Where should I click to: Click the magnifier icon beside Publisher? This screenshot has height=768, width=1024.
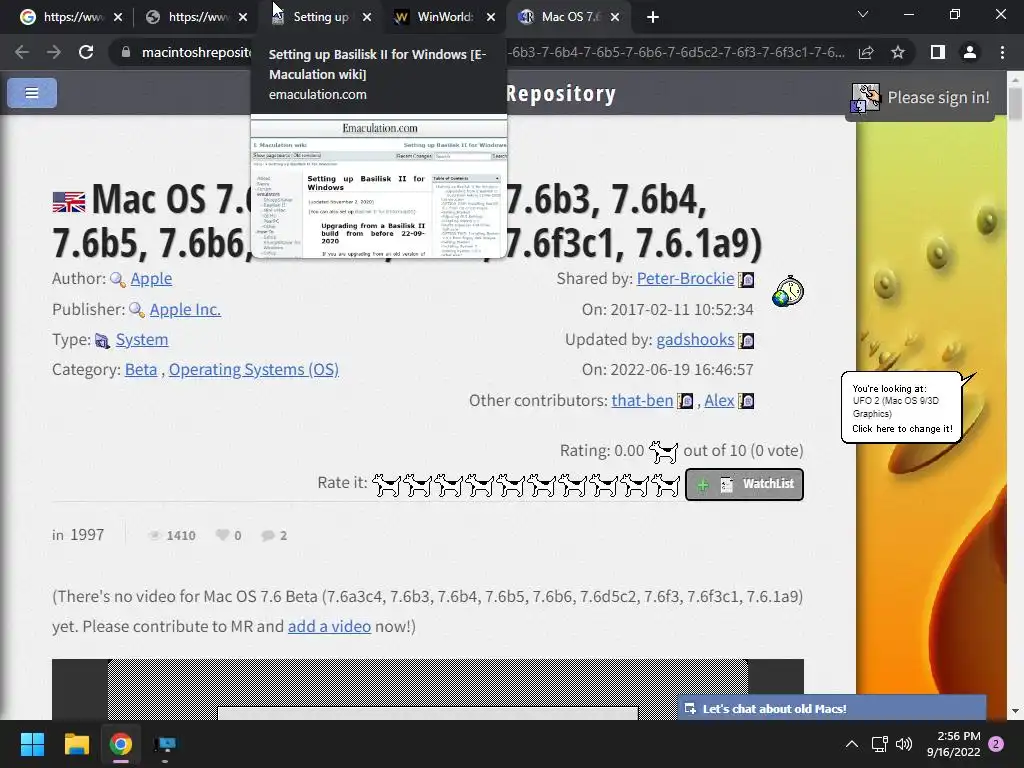click(137, 310)
